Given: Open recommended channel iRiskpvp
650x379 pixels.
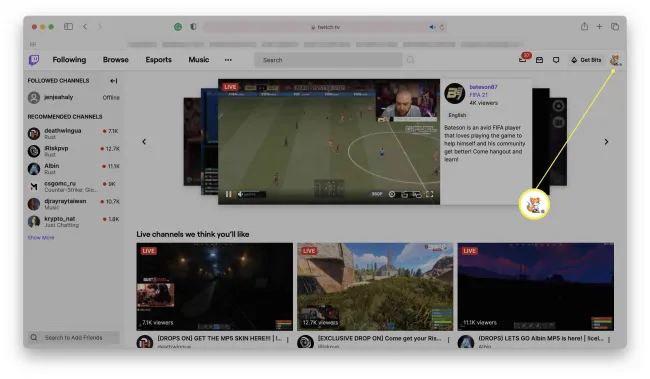Looking at the screenshot, I should [x=73, y=151].
